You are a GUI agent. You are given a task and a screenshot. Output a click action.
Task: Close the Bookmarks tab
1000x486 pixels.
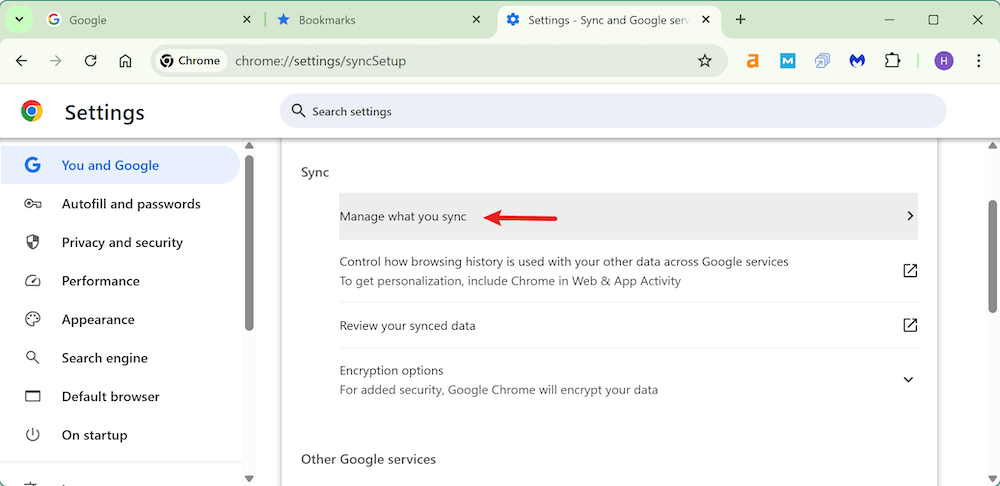pos(476,20)
